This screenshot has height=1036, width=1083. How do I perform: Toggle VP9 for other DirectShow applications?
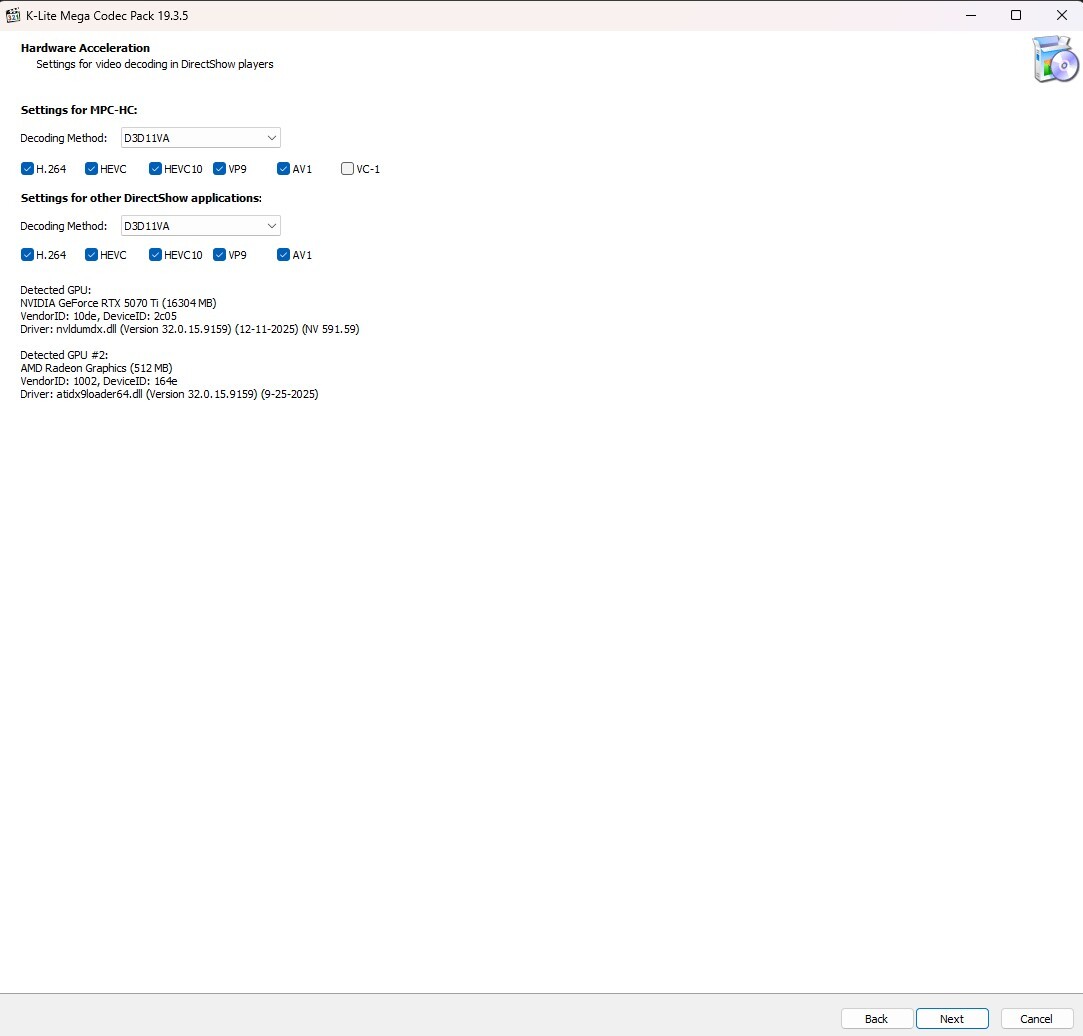click(219, 255)
